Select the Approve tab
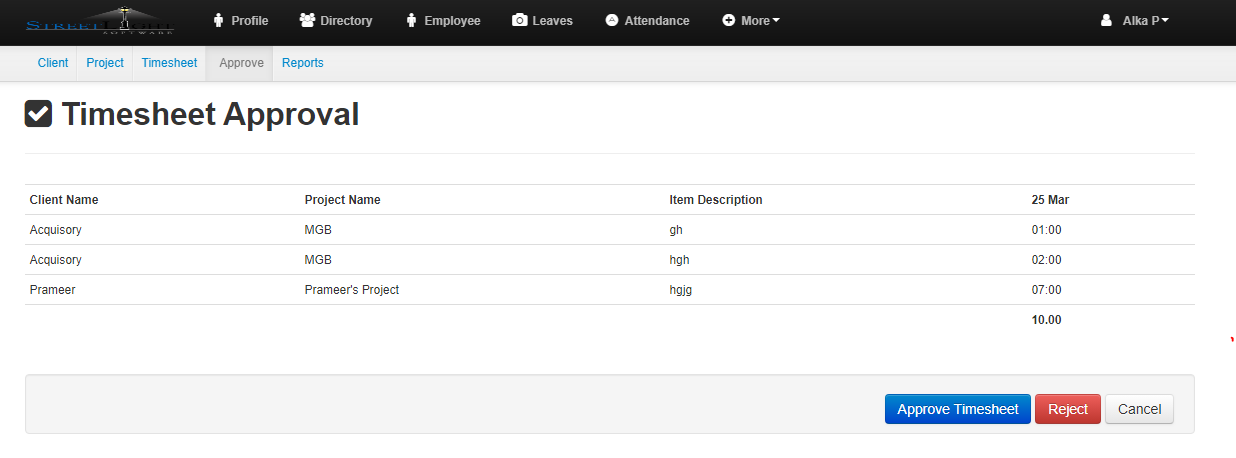 241,63
